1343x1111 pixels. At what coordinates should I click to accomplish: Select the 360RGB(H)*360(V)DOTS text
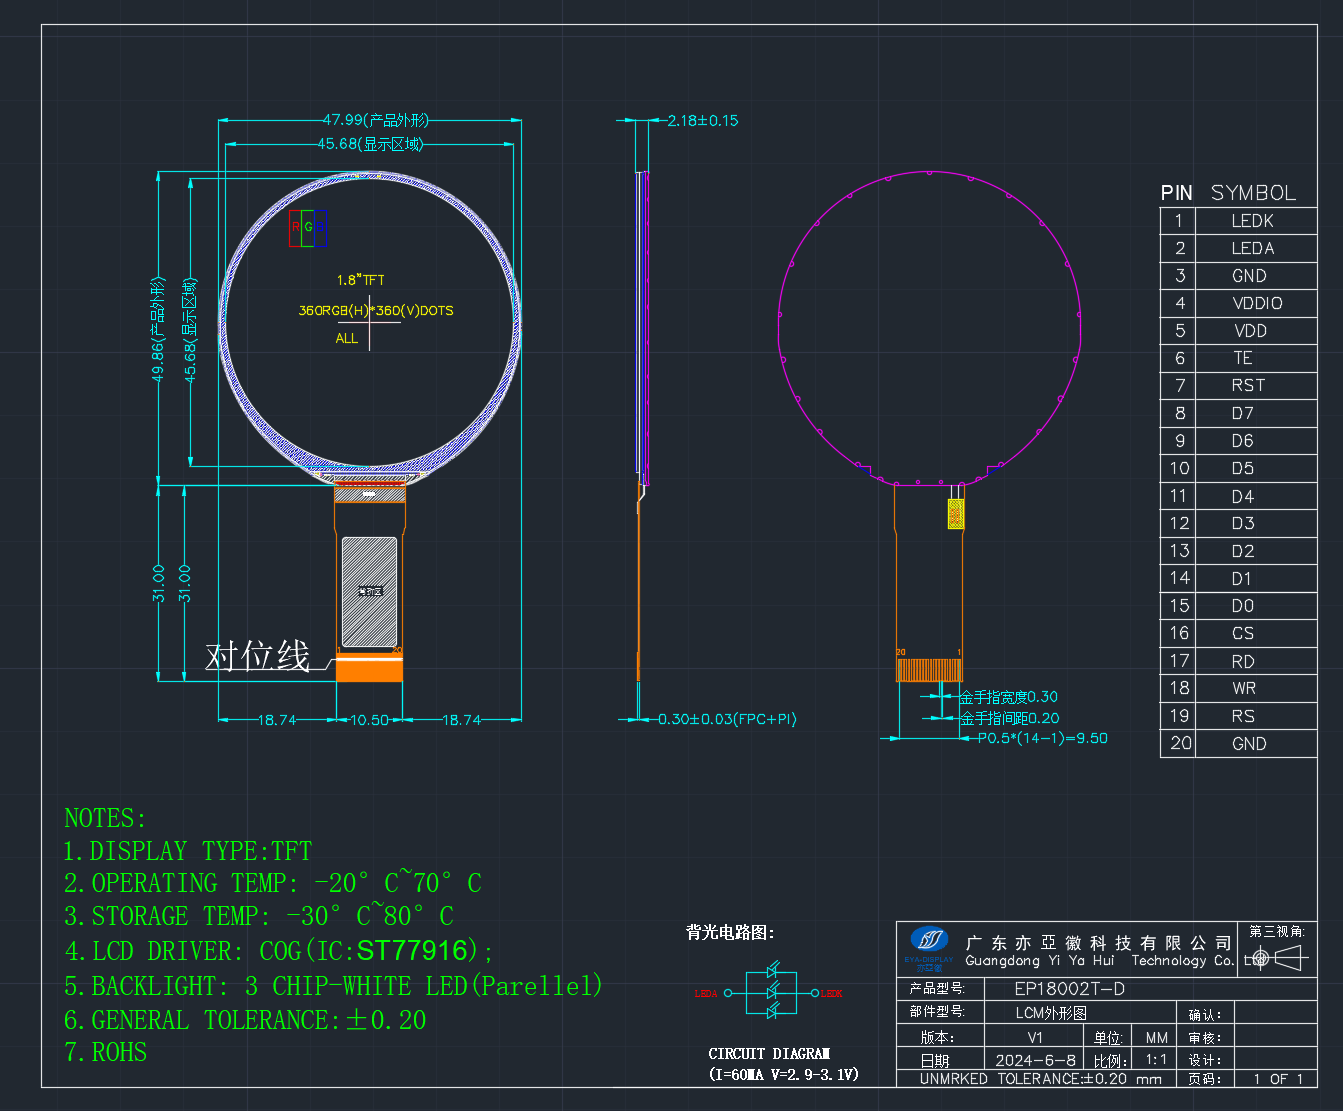[376, 311]
